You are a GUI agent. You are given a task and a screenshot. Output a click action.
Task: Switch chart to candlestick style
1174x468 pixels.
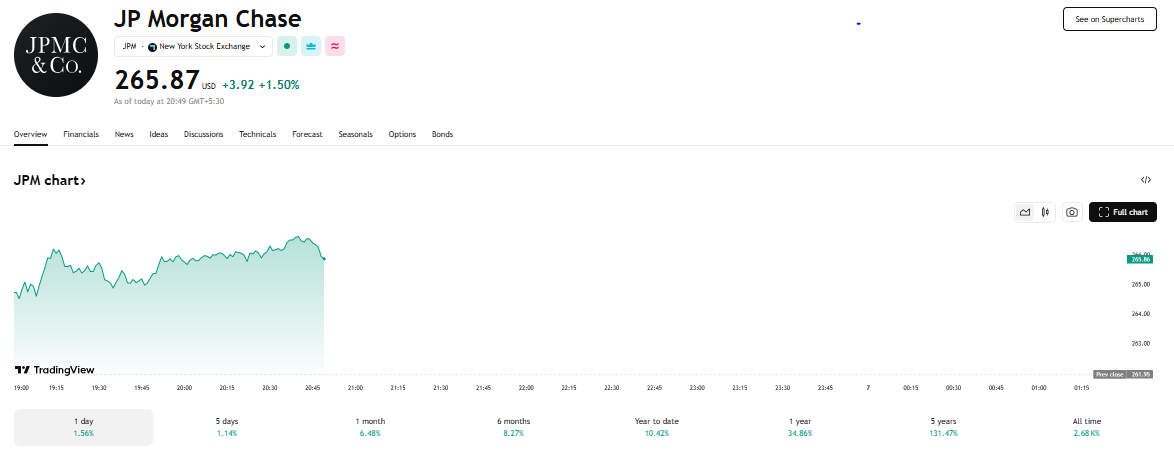click(1045, 213)
